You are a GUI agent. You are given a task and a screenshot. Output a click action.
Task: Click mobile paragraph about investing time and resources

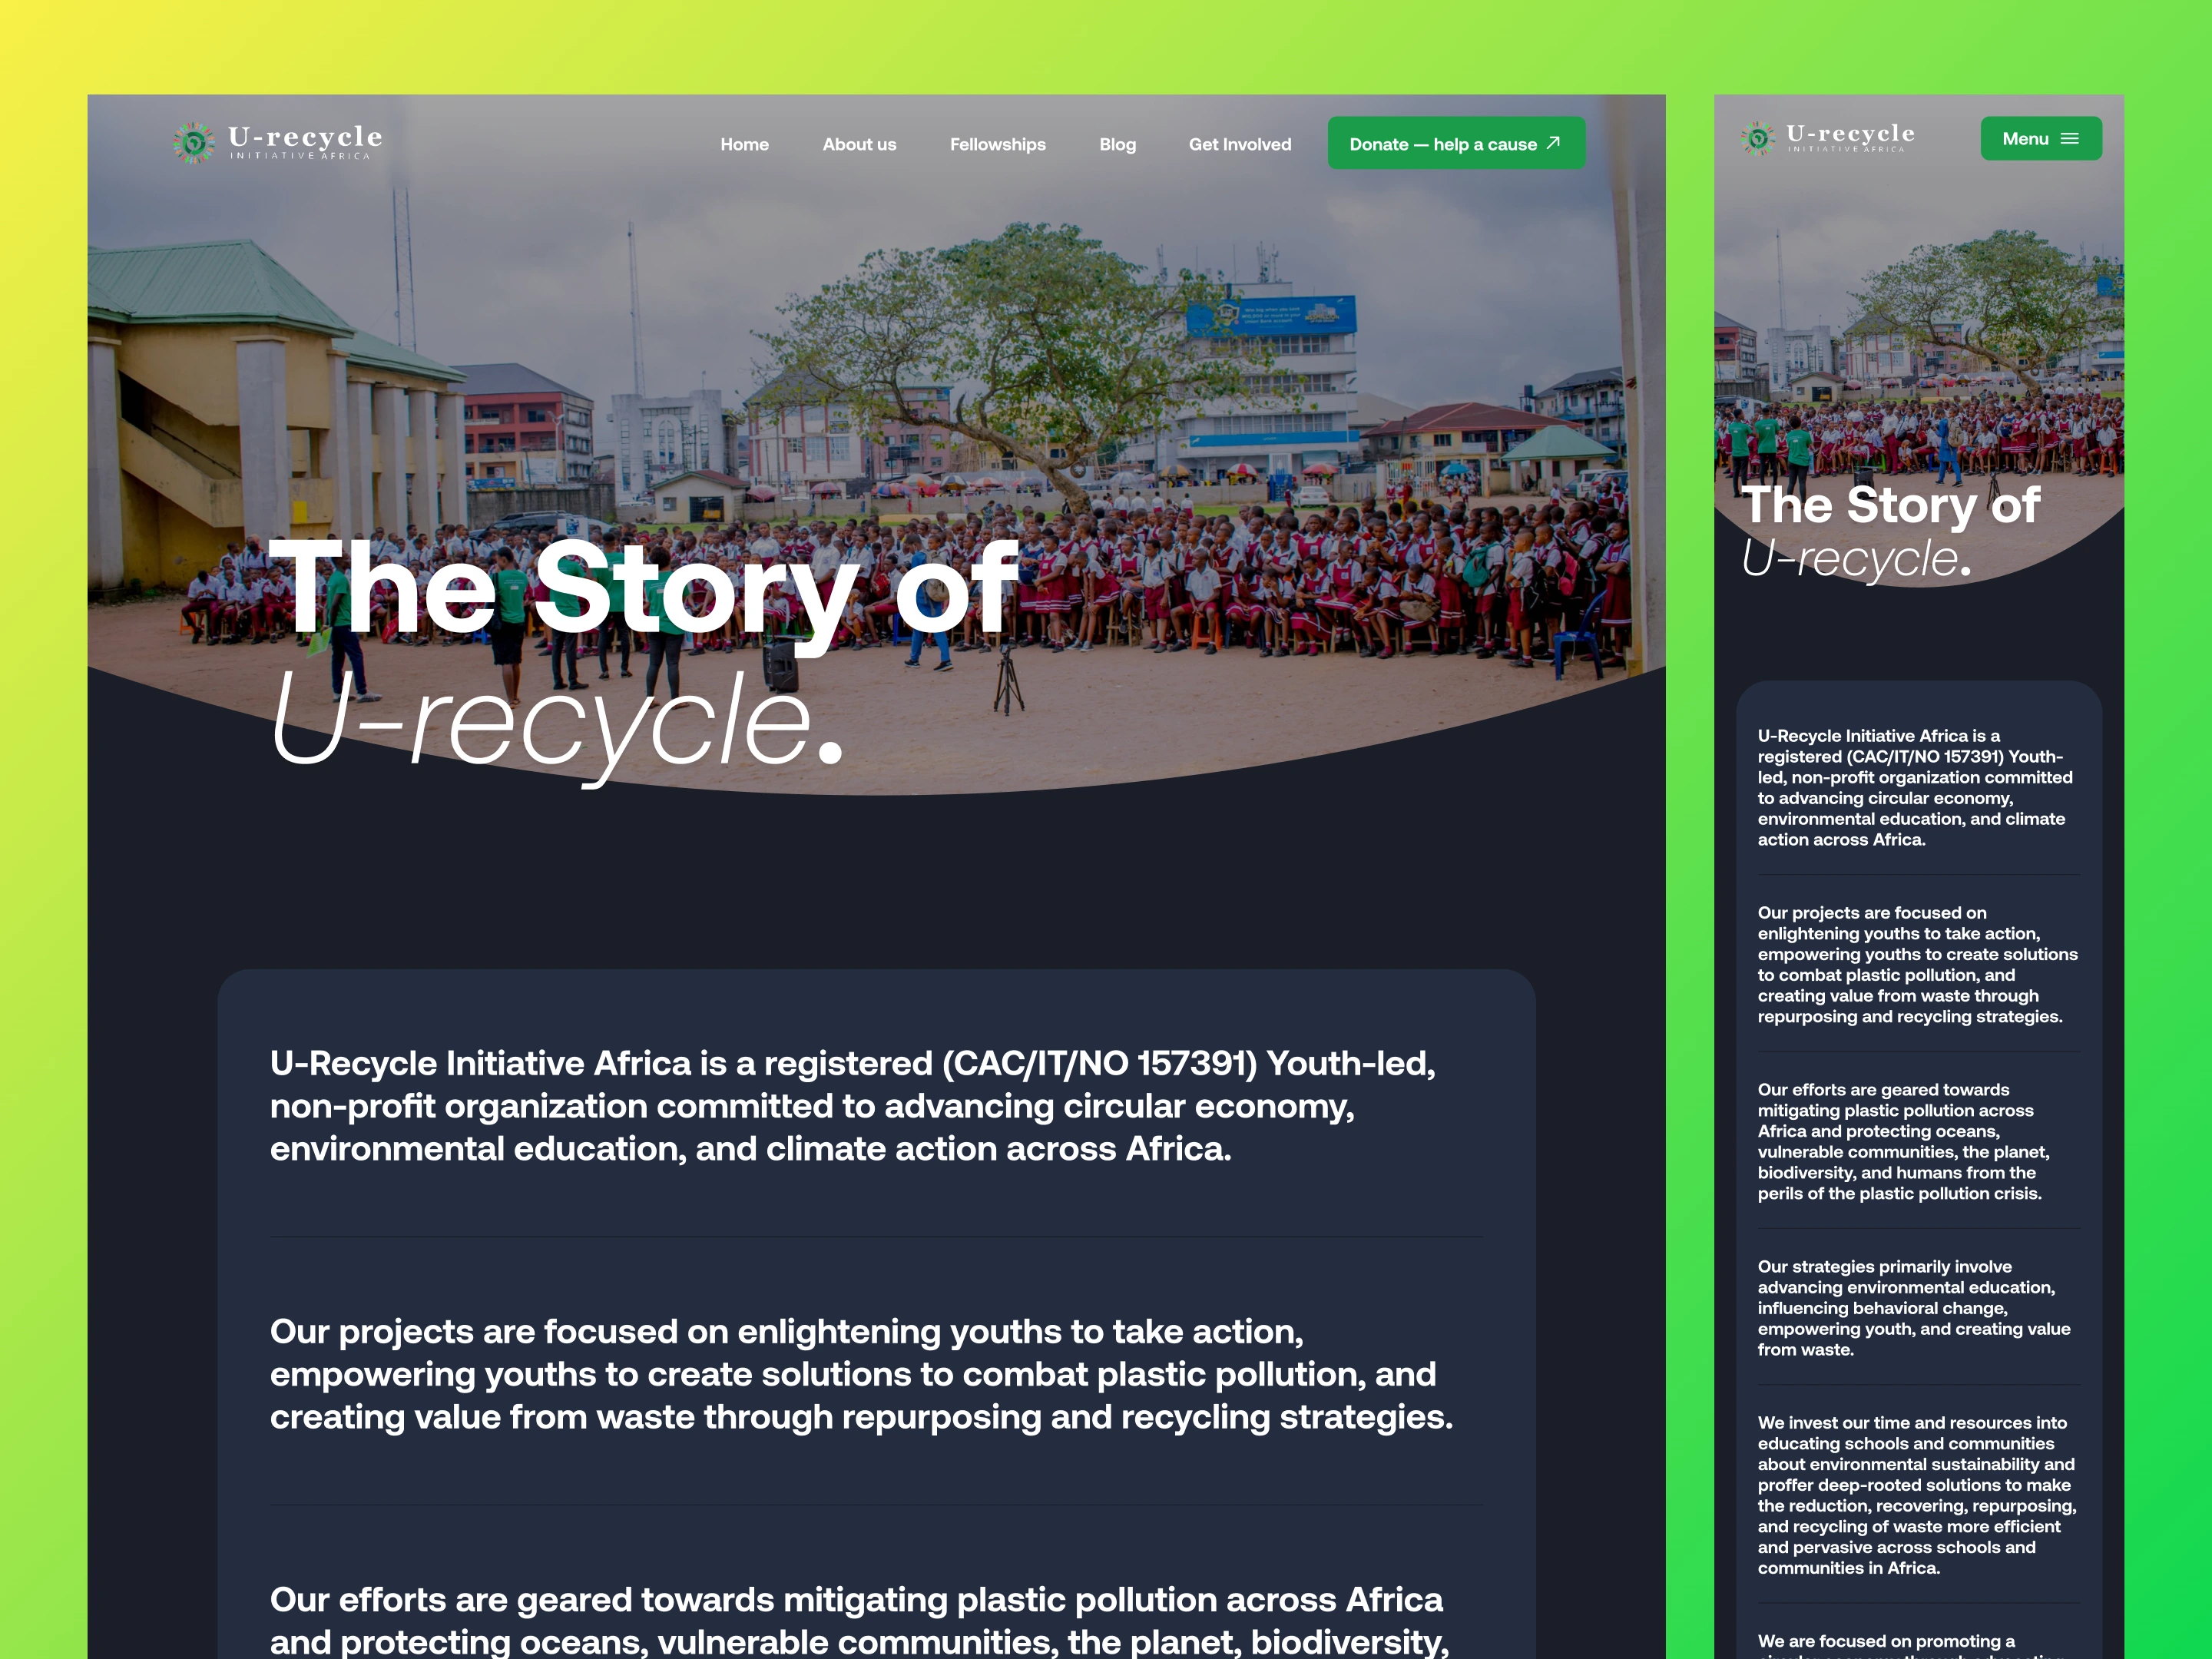click(1917, 1495)
